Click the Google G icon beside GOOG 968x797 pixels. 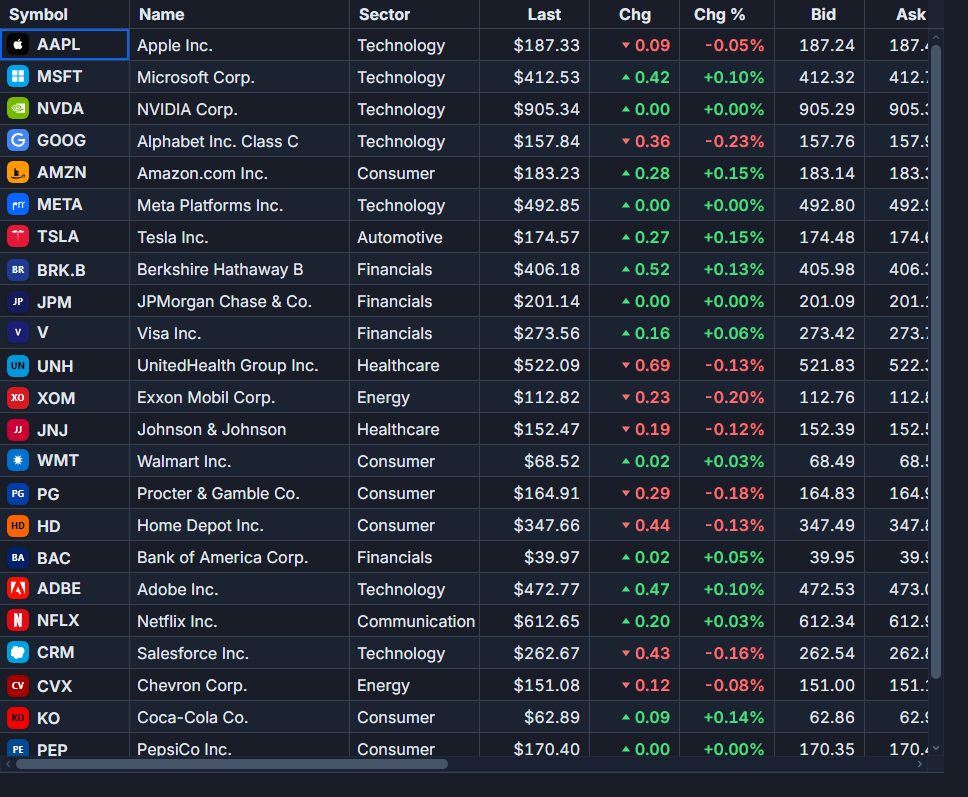(18, 141)
